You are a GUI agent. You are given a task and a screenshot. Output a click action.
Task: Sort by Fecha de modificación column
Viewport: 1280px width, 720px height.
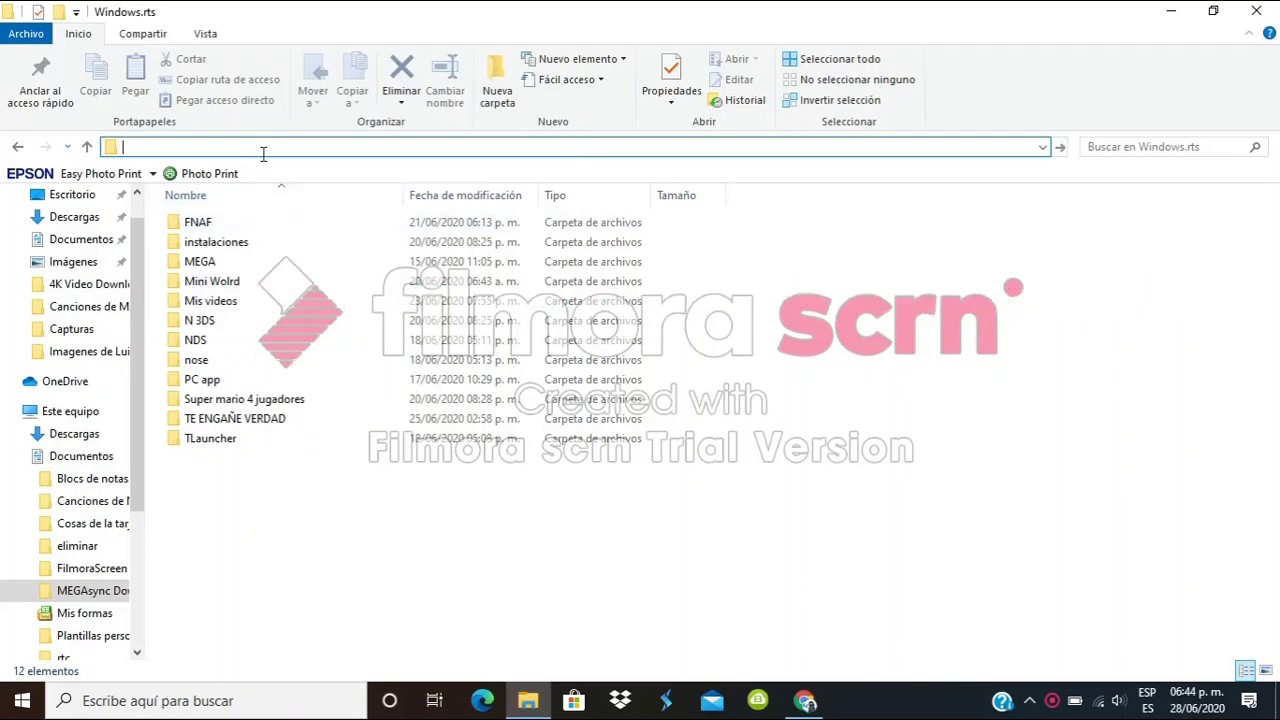(470, 195)
